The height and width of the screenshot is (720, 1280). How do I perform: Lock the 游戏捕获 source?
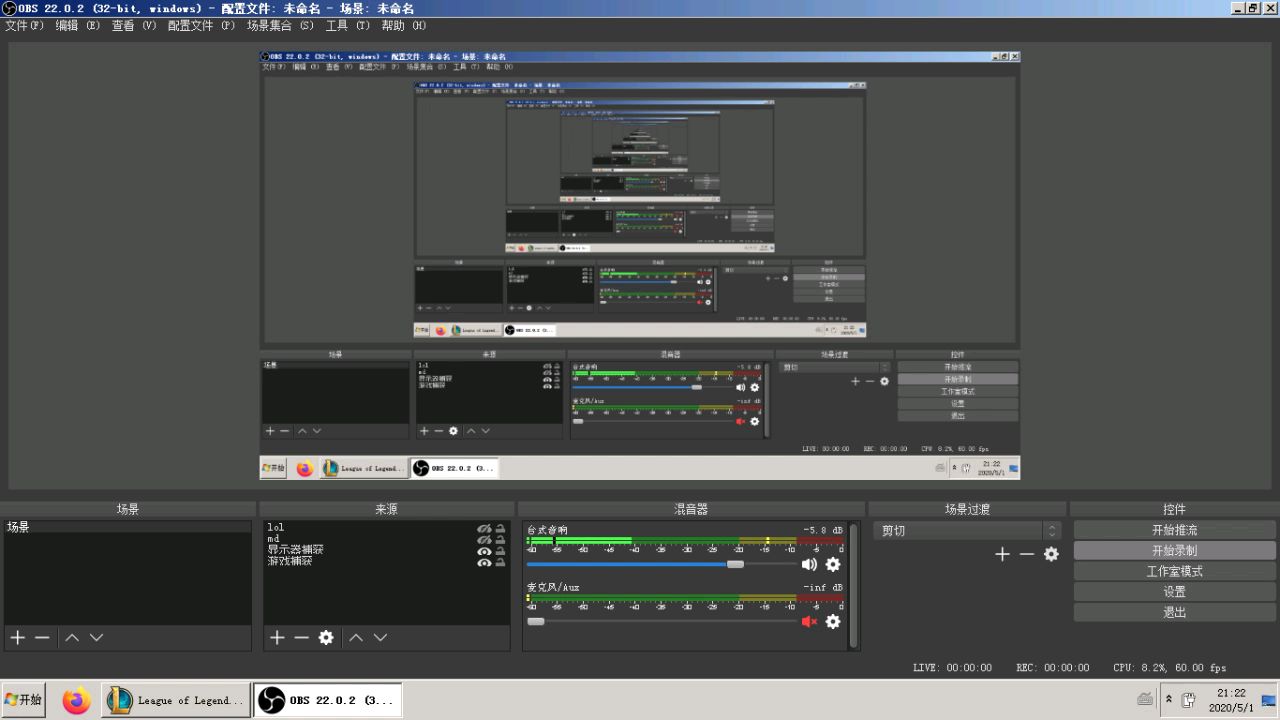500,562
